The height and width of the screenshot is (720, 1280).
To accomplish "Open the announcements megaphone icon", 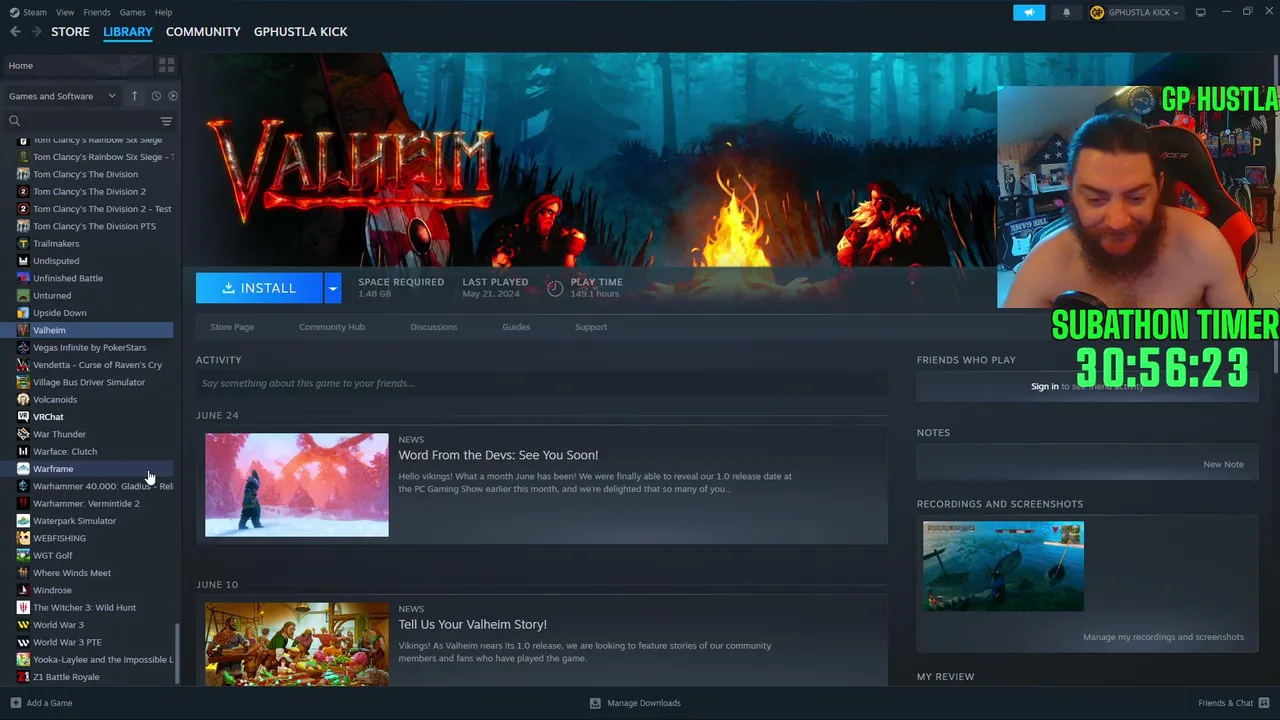I will [1029, 12].
